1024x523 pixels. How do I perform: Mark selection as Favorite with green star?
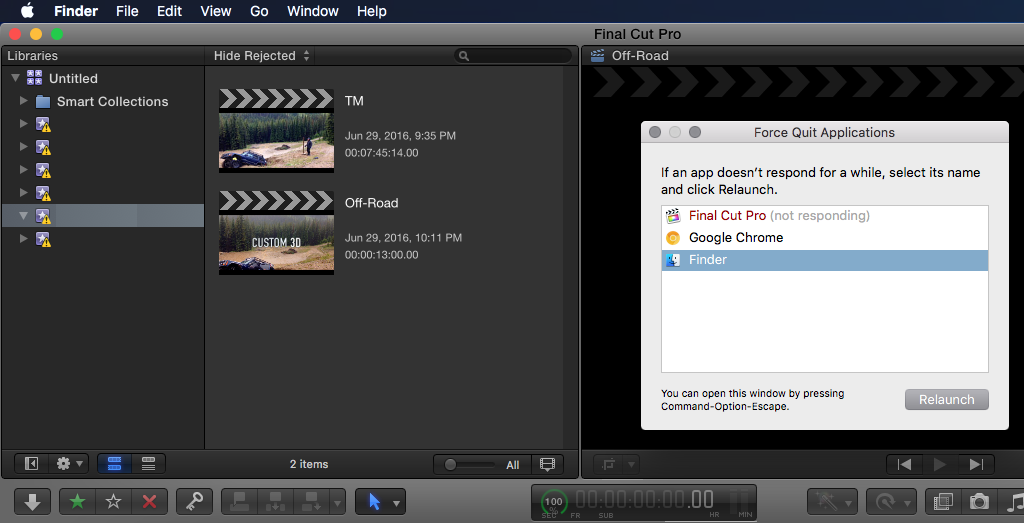(x=77, y=501)
